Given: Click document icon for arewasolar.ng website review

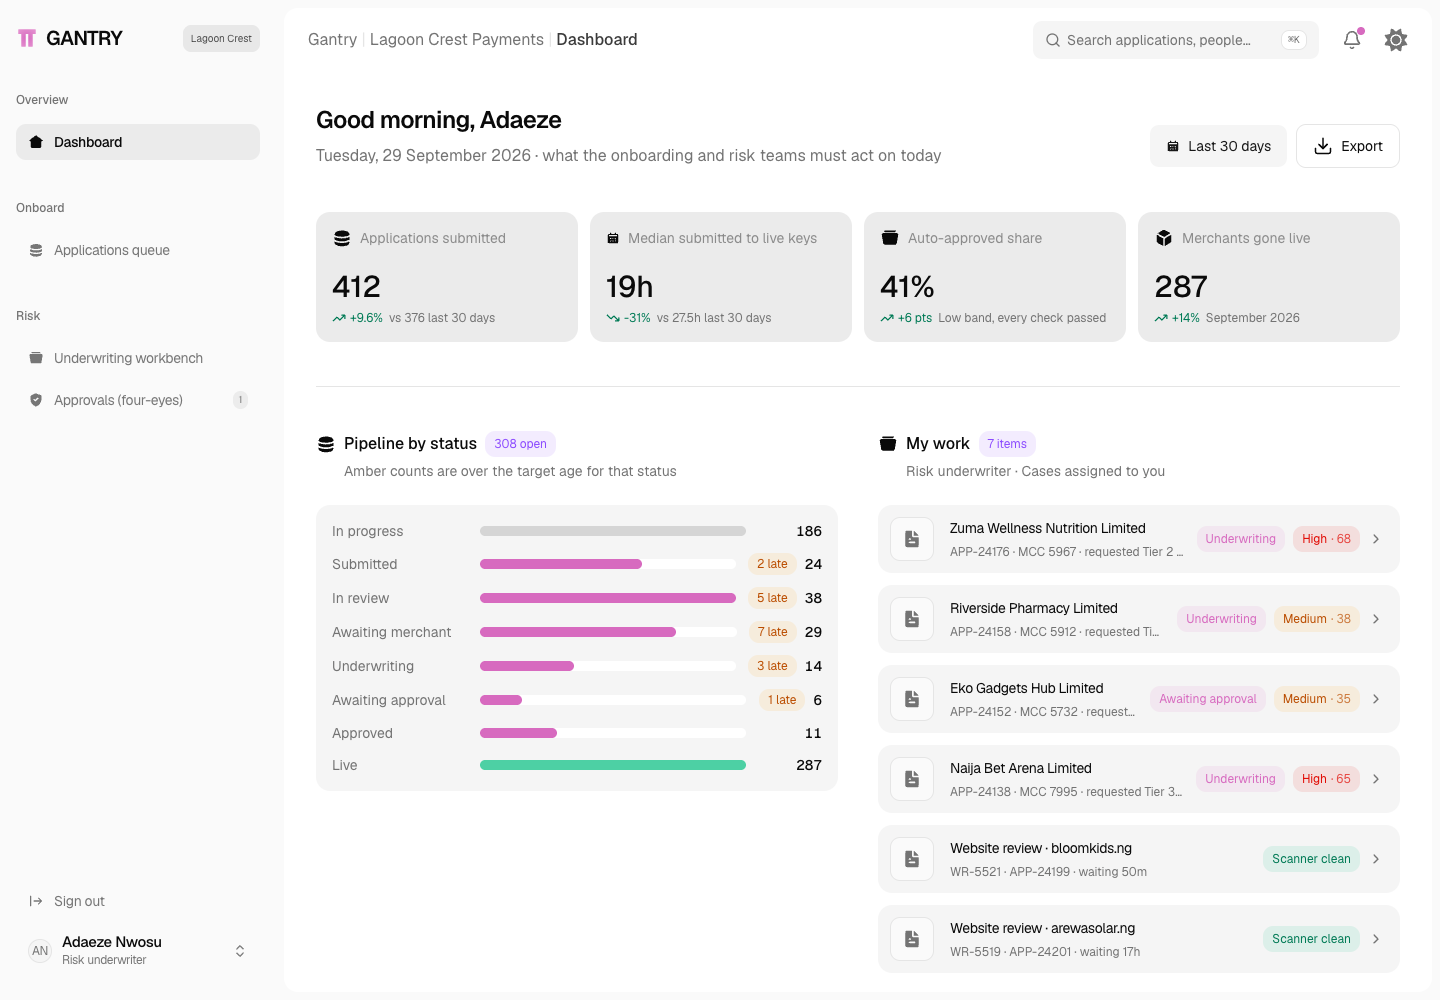Looking at the screenshot, I should tap(912, 939).
